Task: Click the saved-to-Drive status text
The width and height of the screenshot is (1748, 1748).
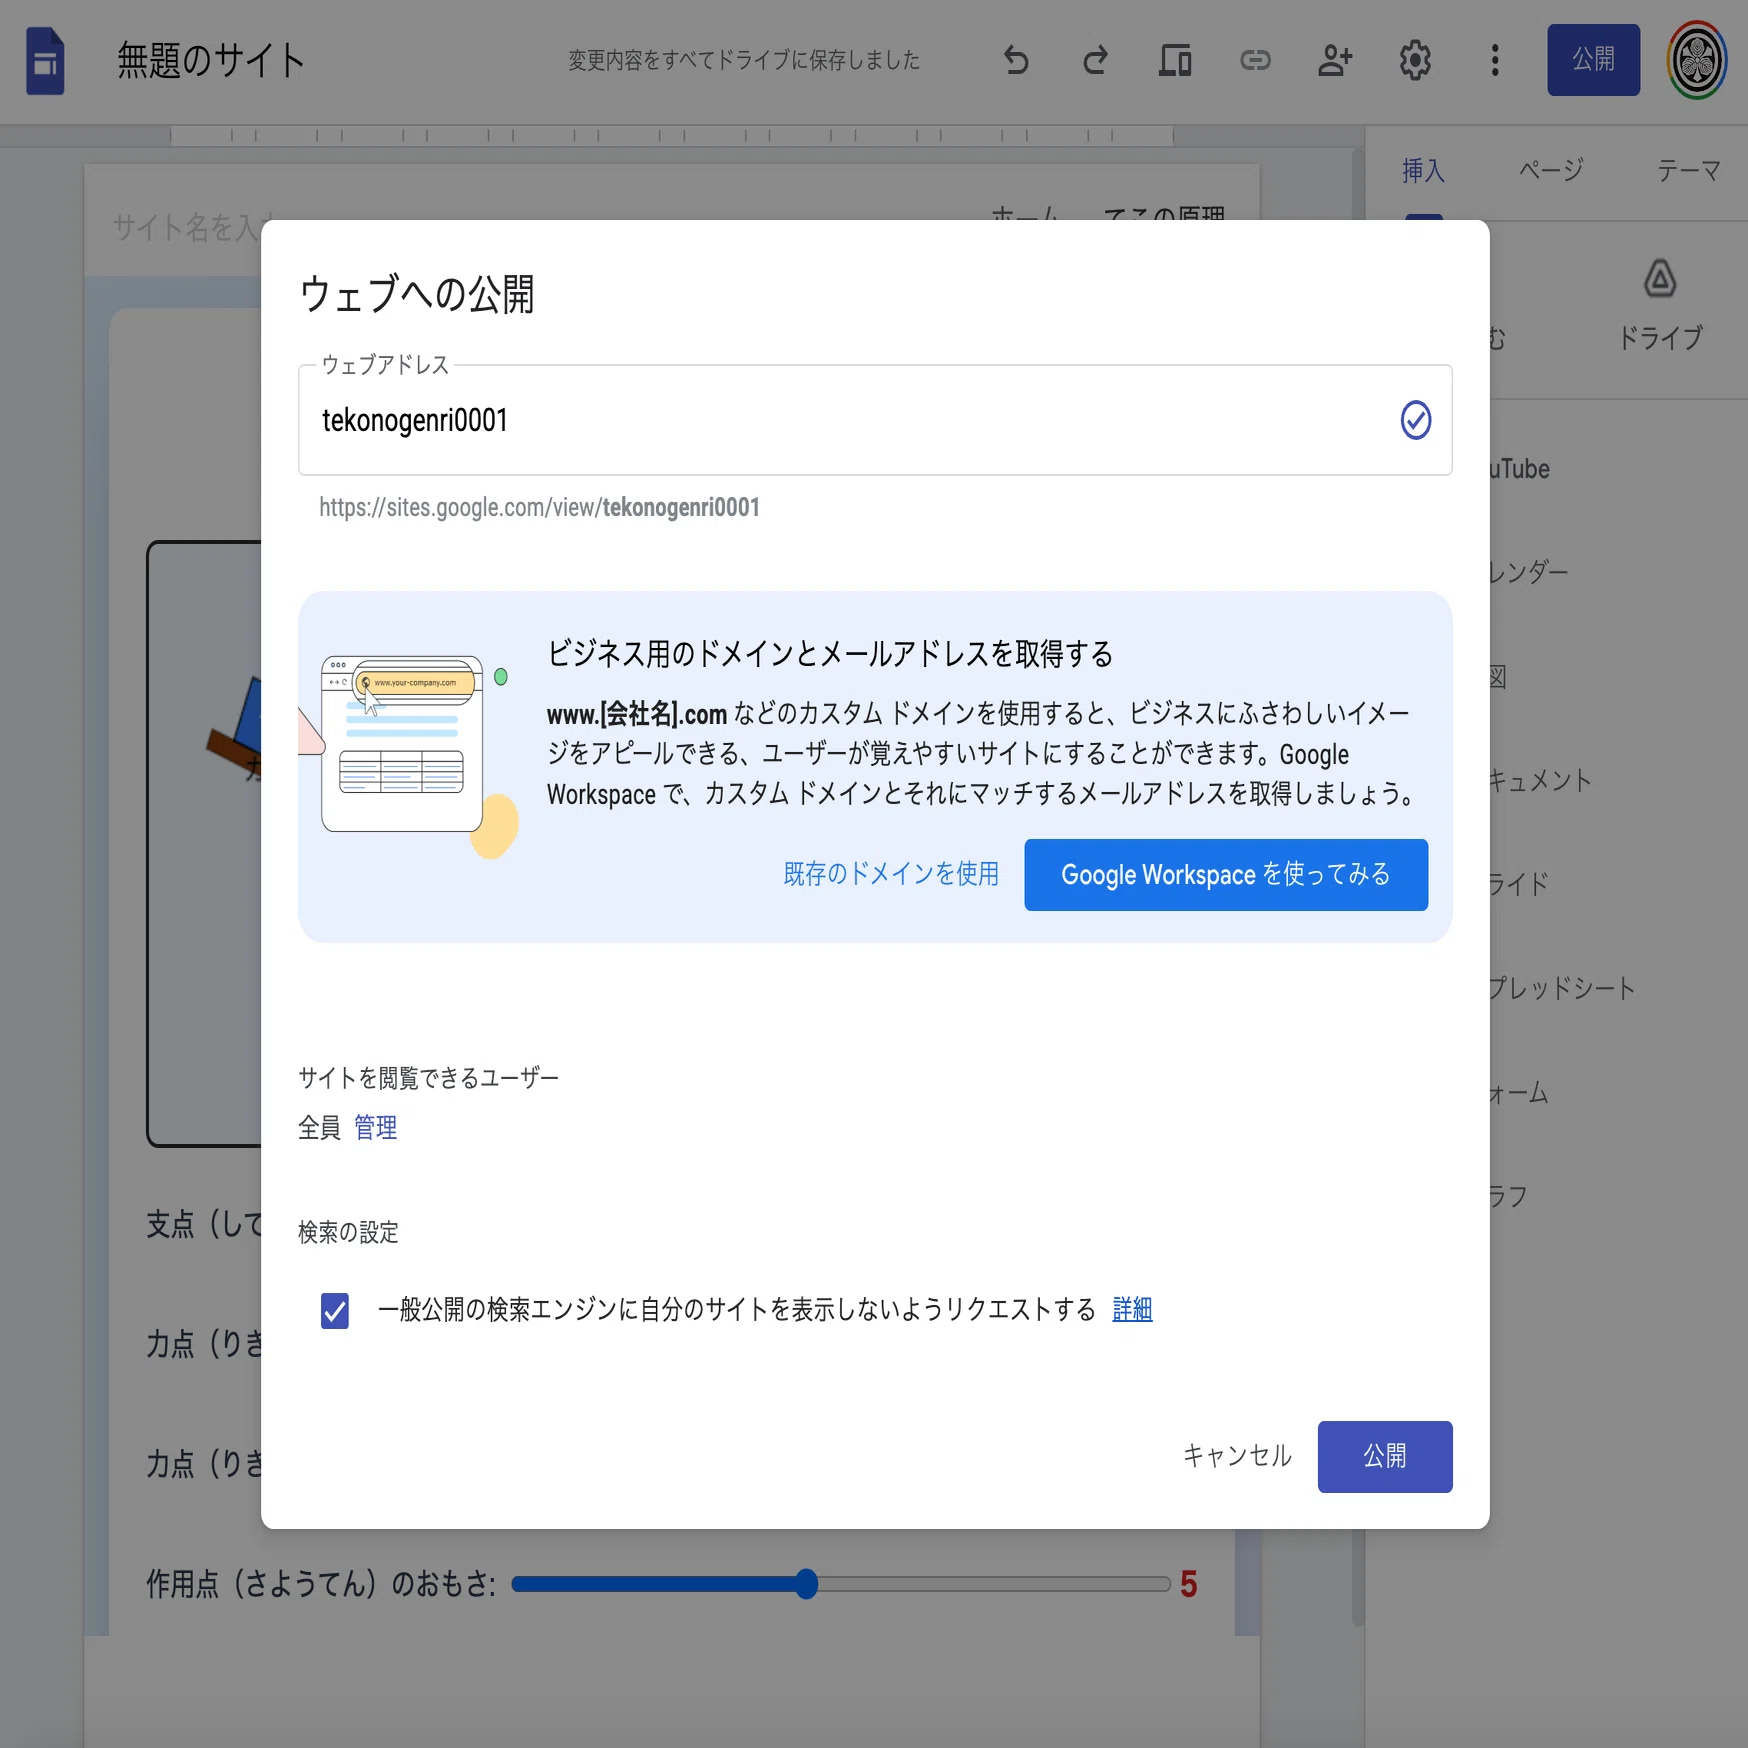Action: [x=744, y=61]
